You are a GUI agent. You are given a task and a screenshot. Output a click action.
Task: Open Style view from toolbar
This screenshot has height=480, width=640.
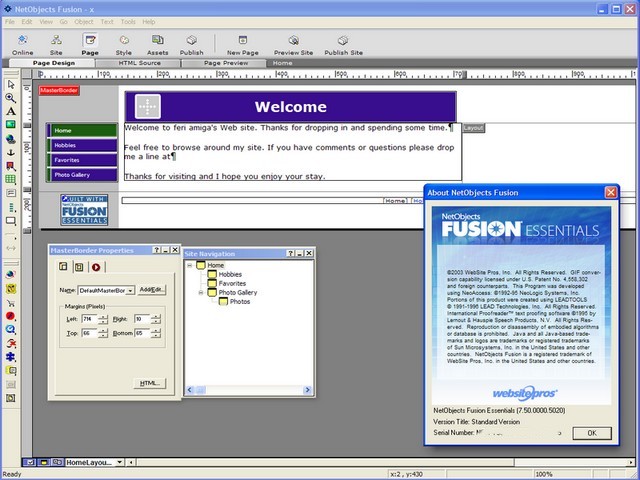(124, 44)
